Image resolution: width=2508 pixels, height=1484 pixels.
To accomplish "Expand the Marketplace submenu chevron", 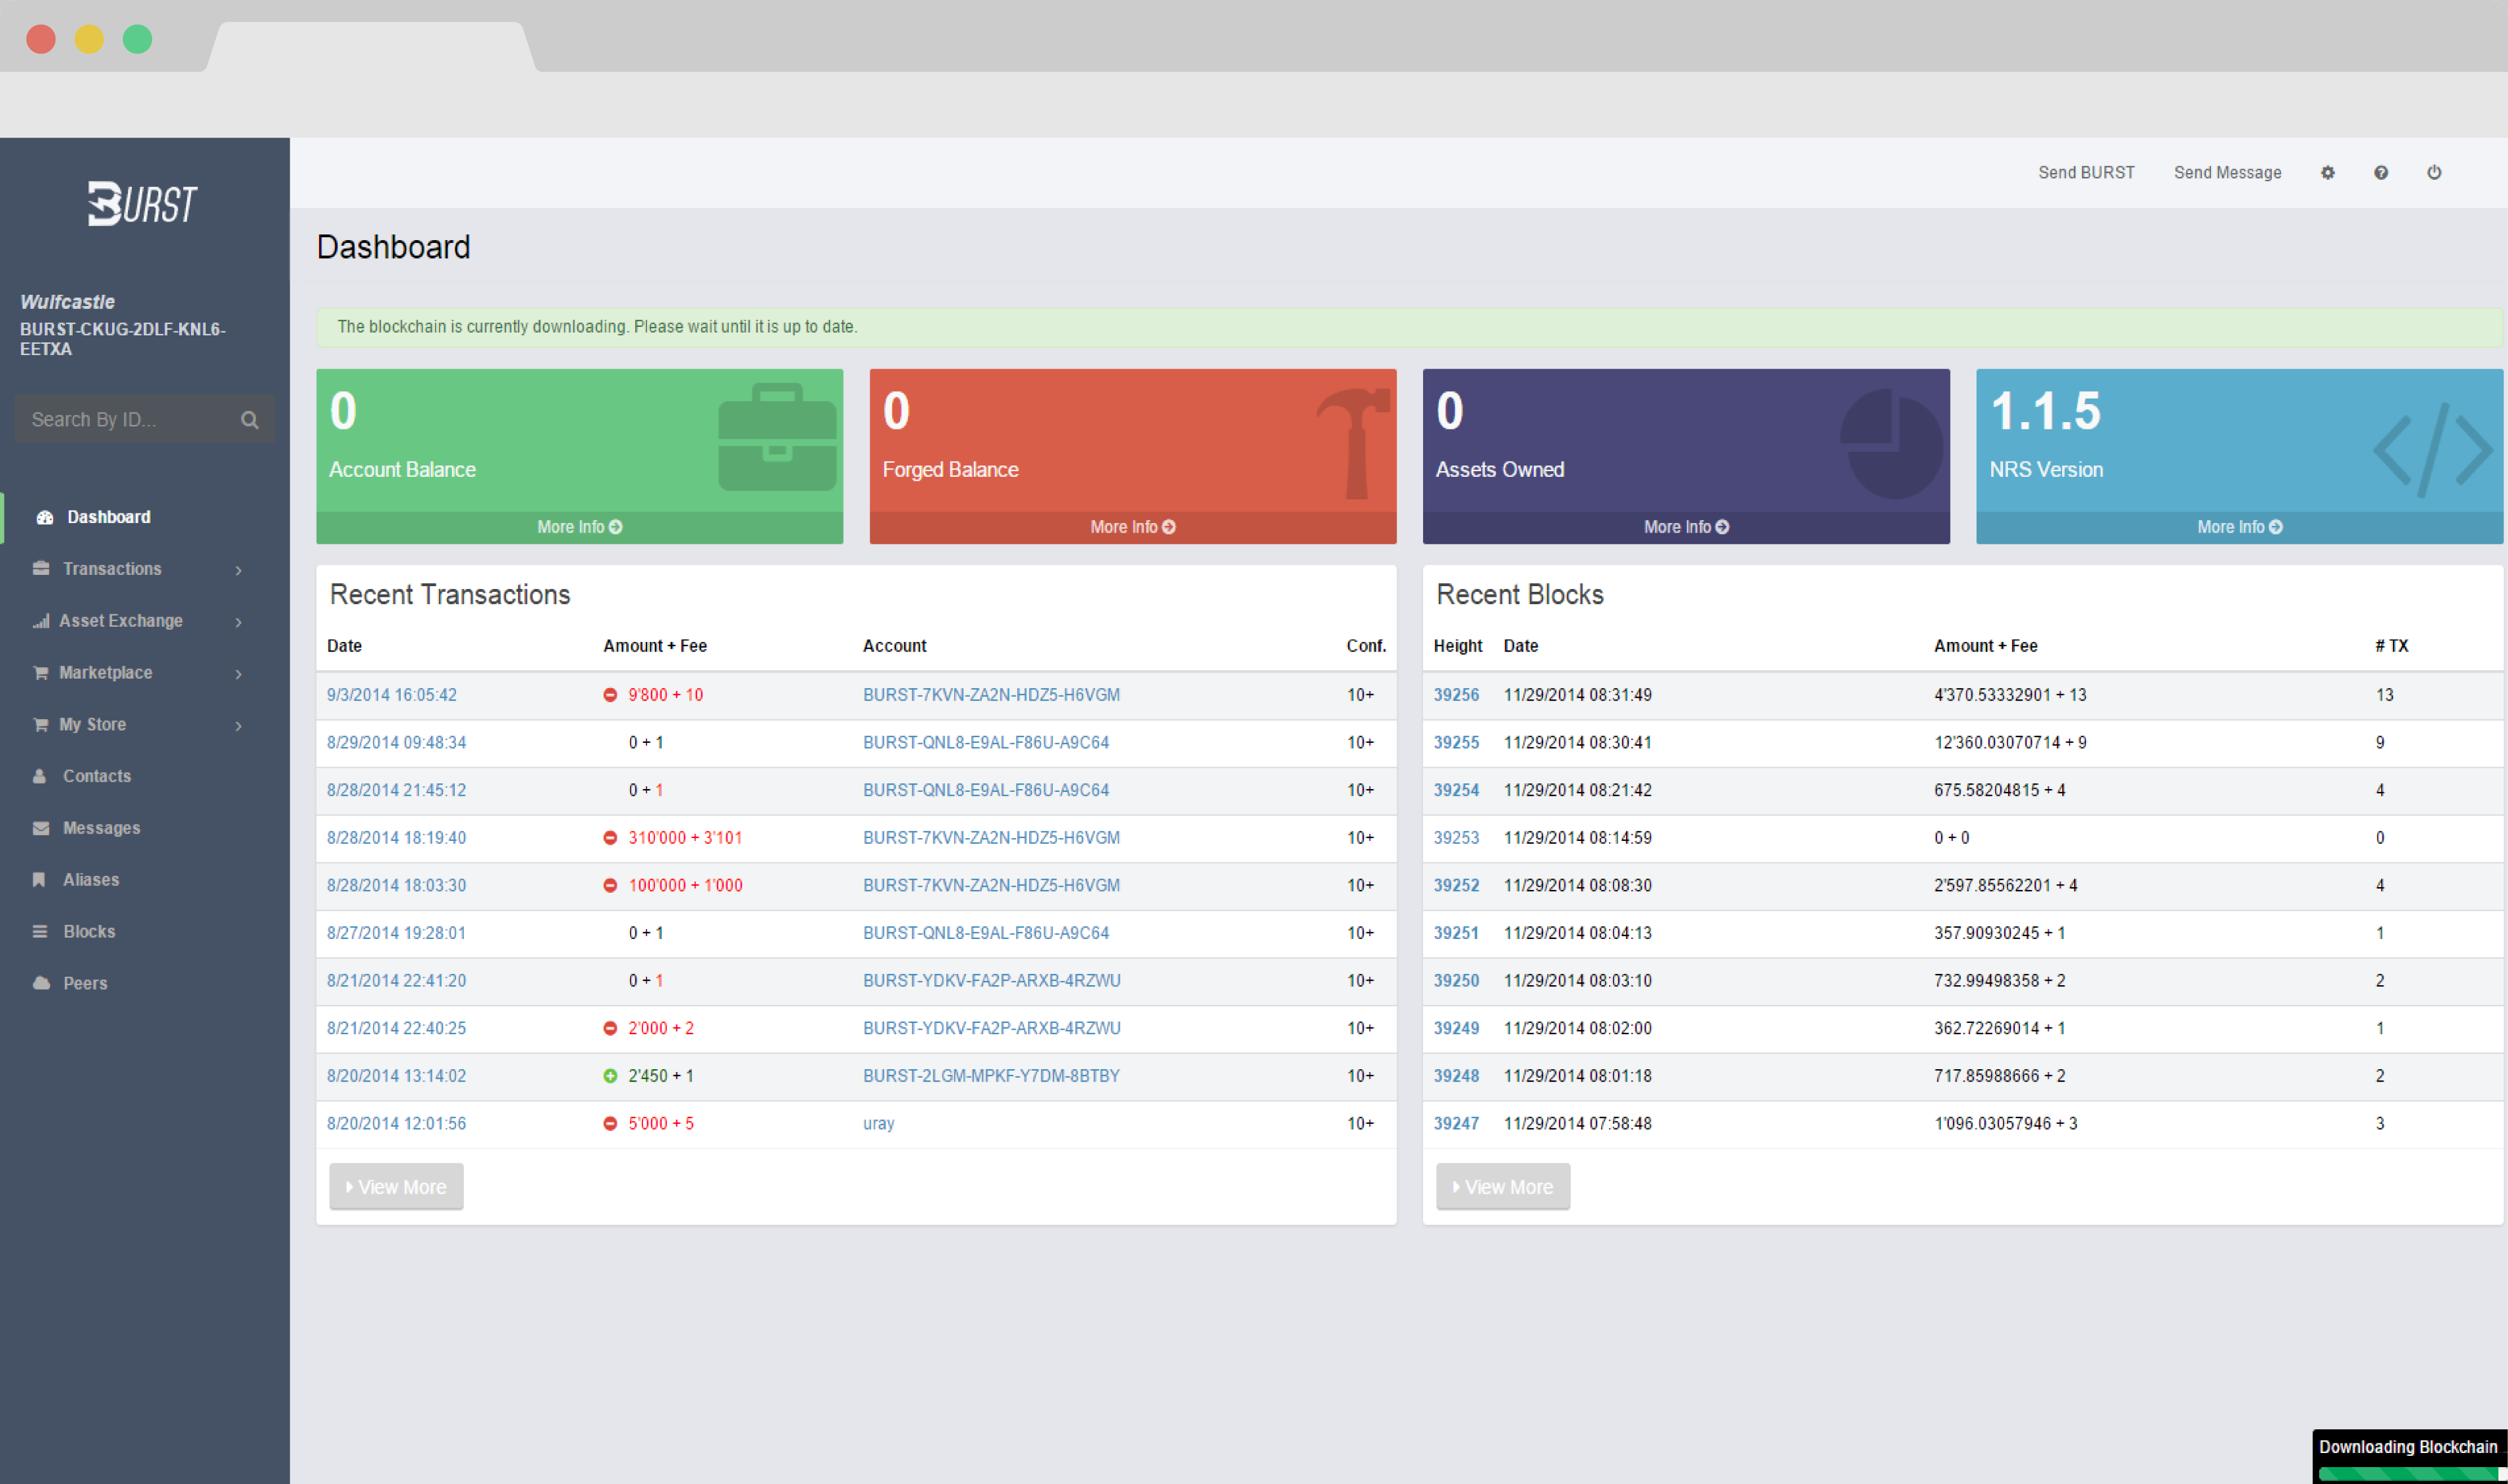I will click(239, 674).
